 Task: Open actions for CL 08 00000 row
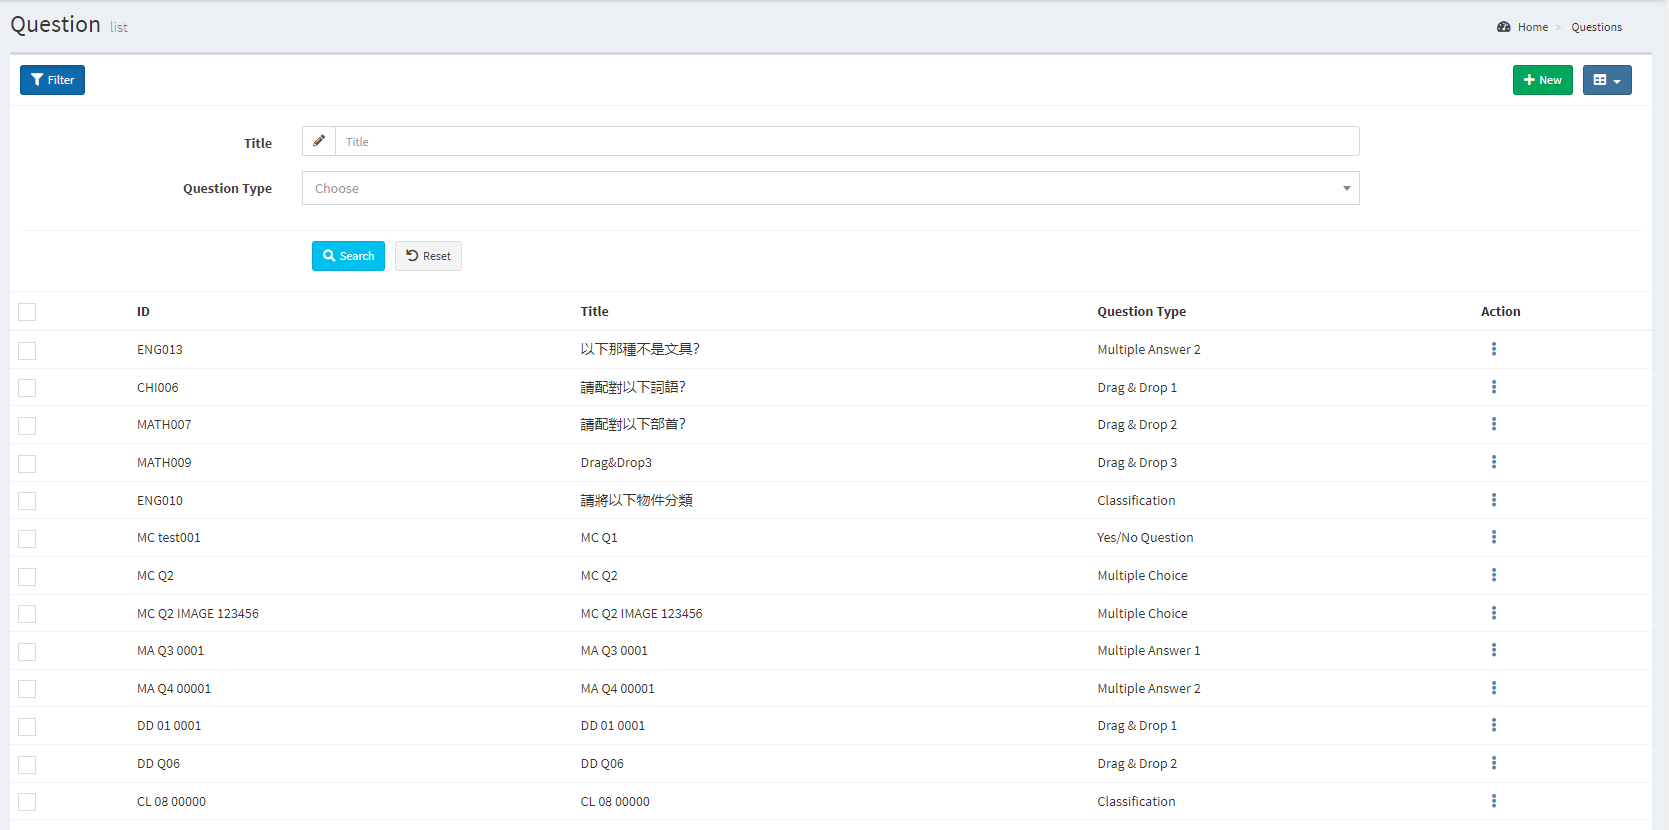pos(1493,801)
